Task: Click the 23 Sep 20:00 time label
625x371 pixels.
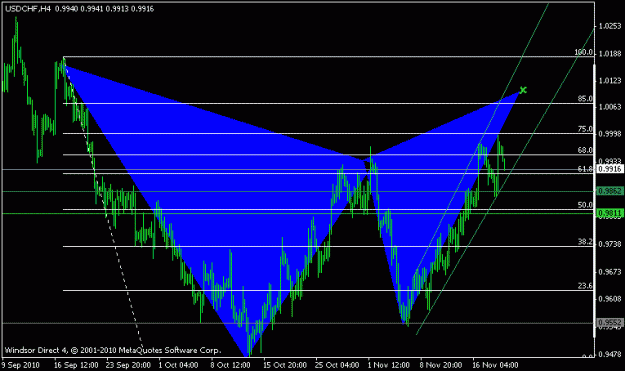Action: click(x=128, y=365)
